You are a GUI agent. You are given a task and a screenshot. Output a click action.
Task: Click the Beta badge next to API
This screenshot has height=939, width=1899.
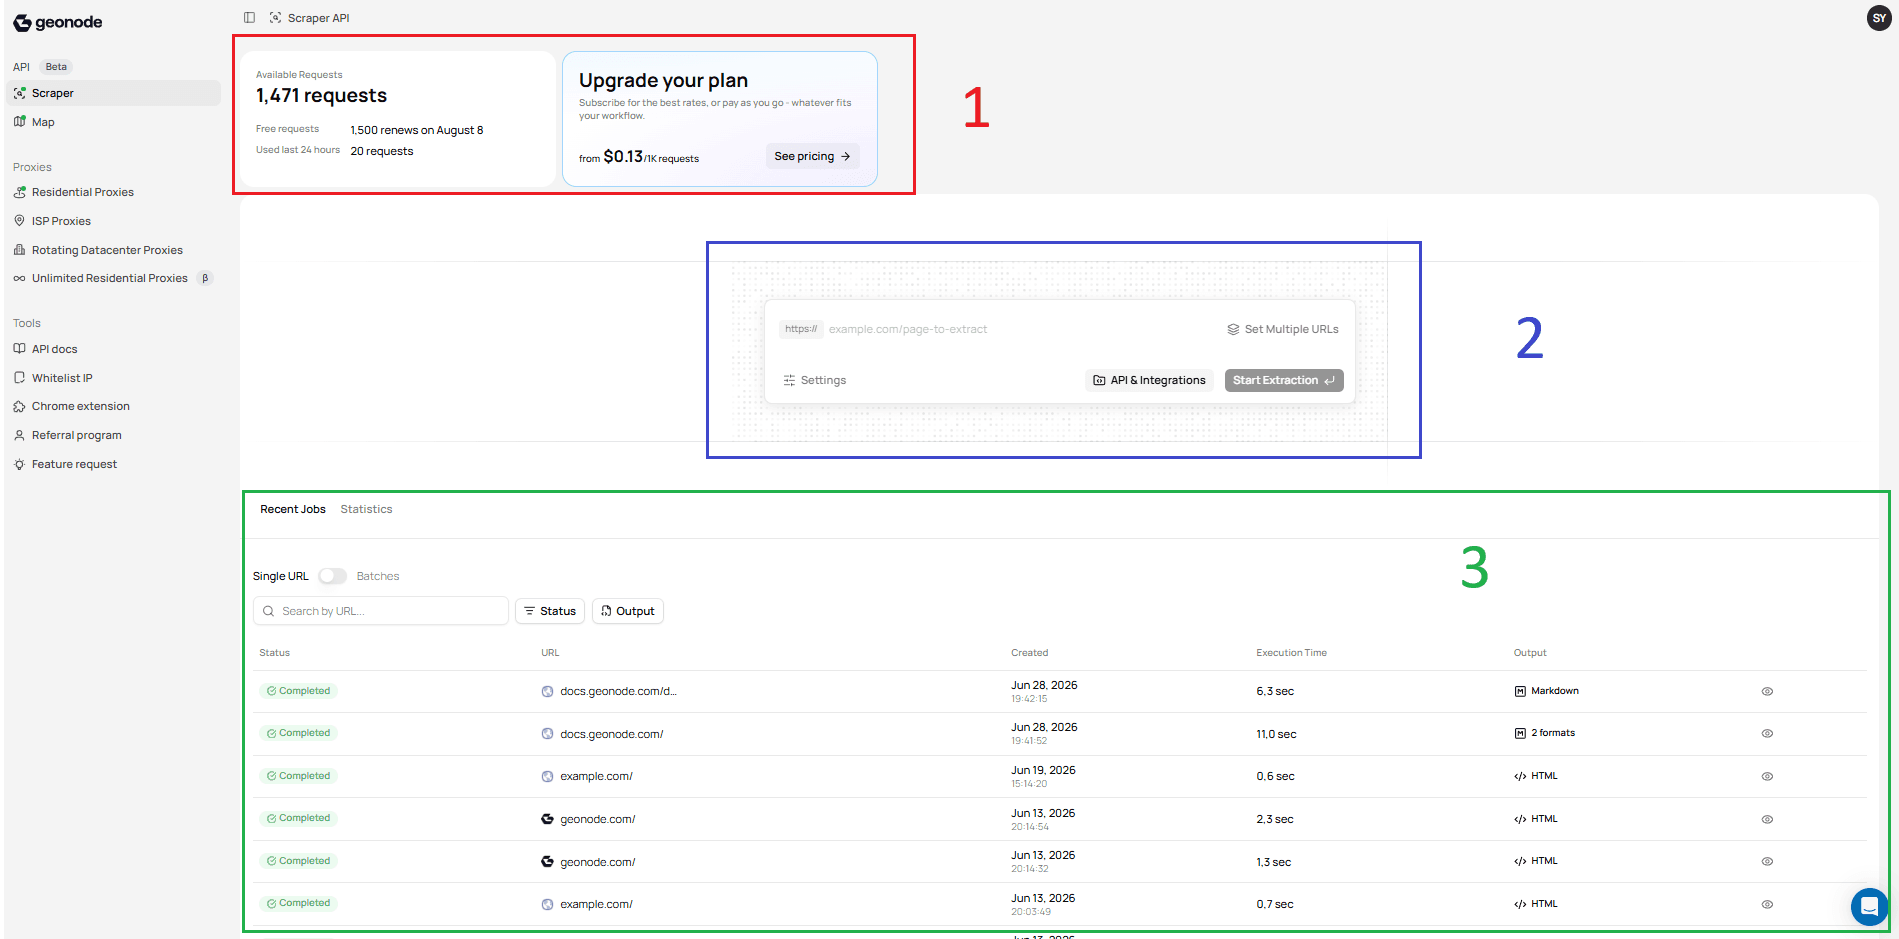click(x=56, y=67)
